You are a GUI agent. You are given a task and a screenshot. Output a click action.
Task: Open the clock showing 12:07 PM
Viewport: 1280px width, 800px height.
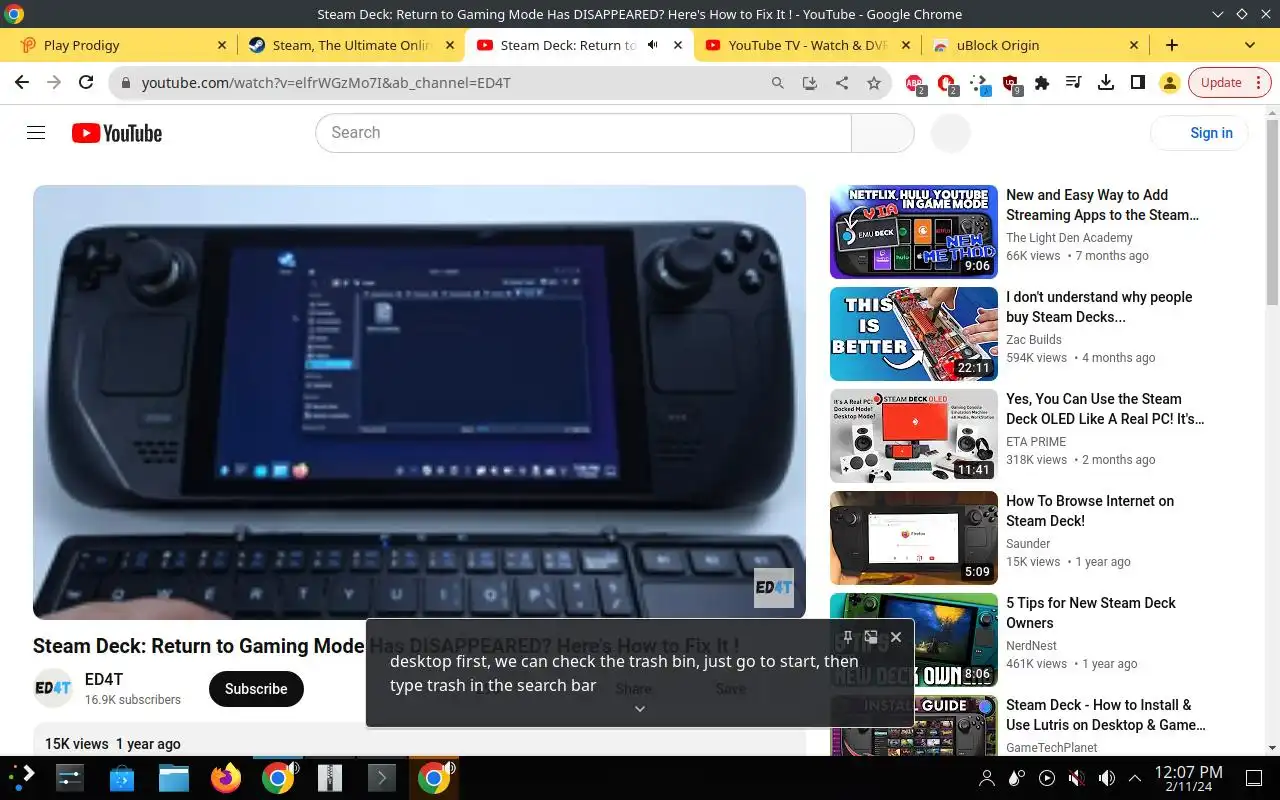point(1188,778)
